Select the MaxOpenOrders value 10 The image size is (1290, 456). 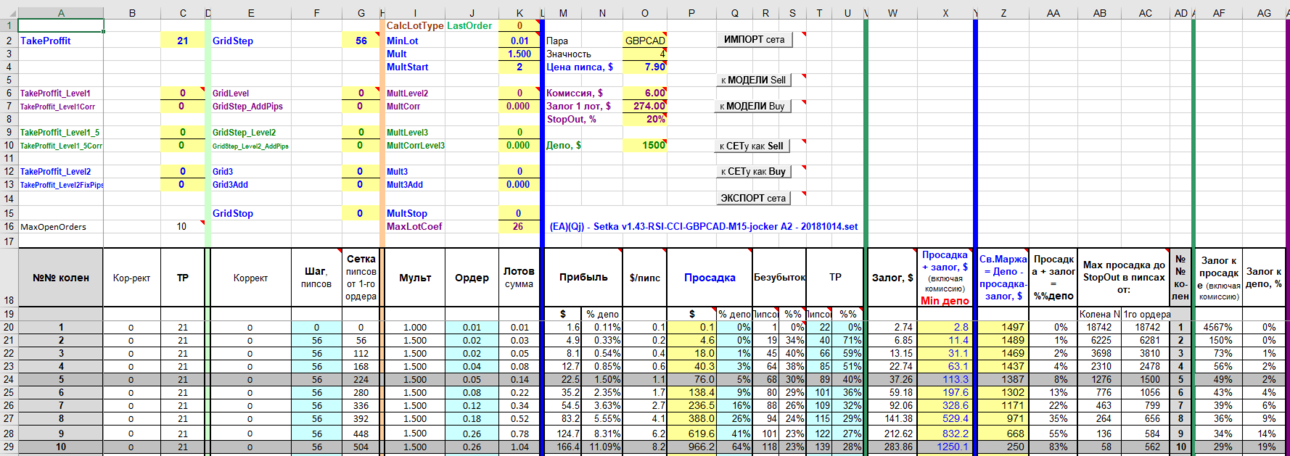[182, 227]
